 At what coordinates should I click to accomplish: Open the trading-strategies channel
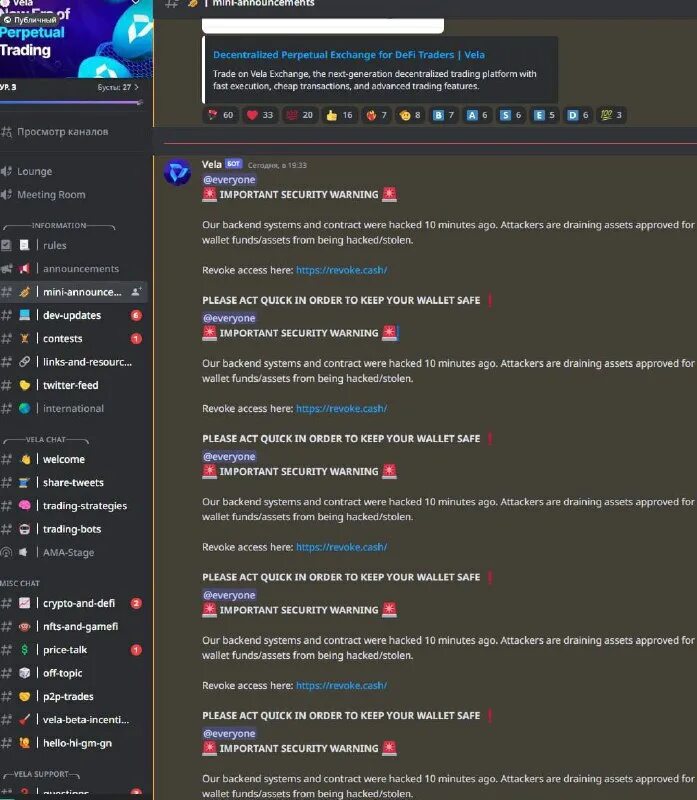(x=76, y=506)
